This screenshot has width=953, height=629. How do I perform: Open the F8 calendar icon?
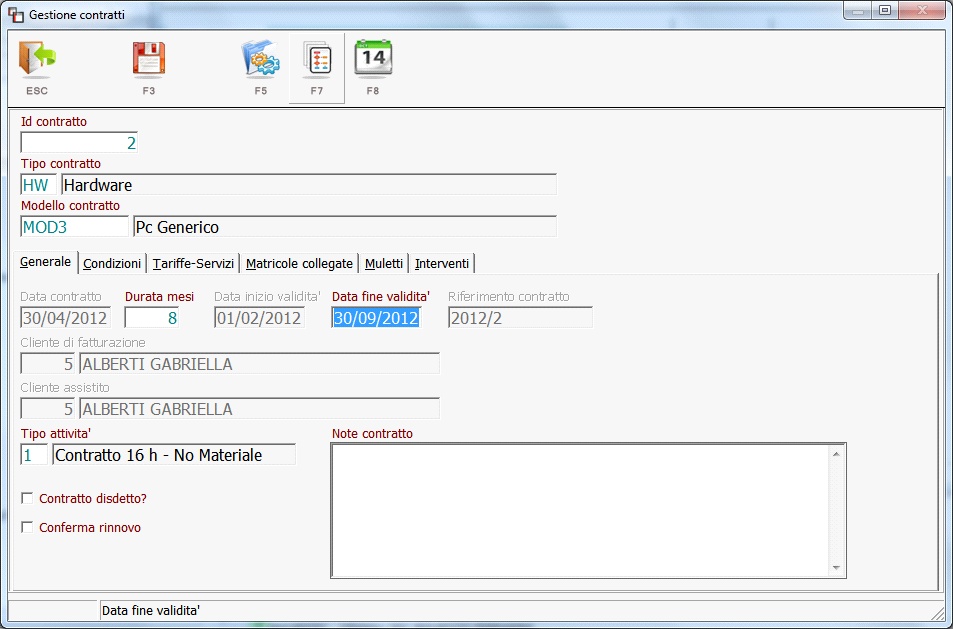coord(373,60)
